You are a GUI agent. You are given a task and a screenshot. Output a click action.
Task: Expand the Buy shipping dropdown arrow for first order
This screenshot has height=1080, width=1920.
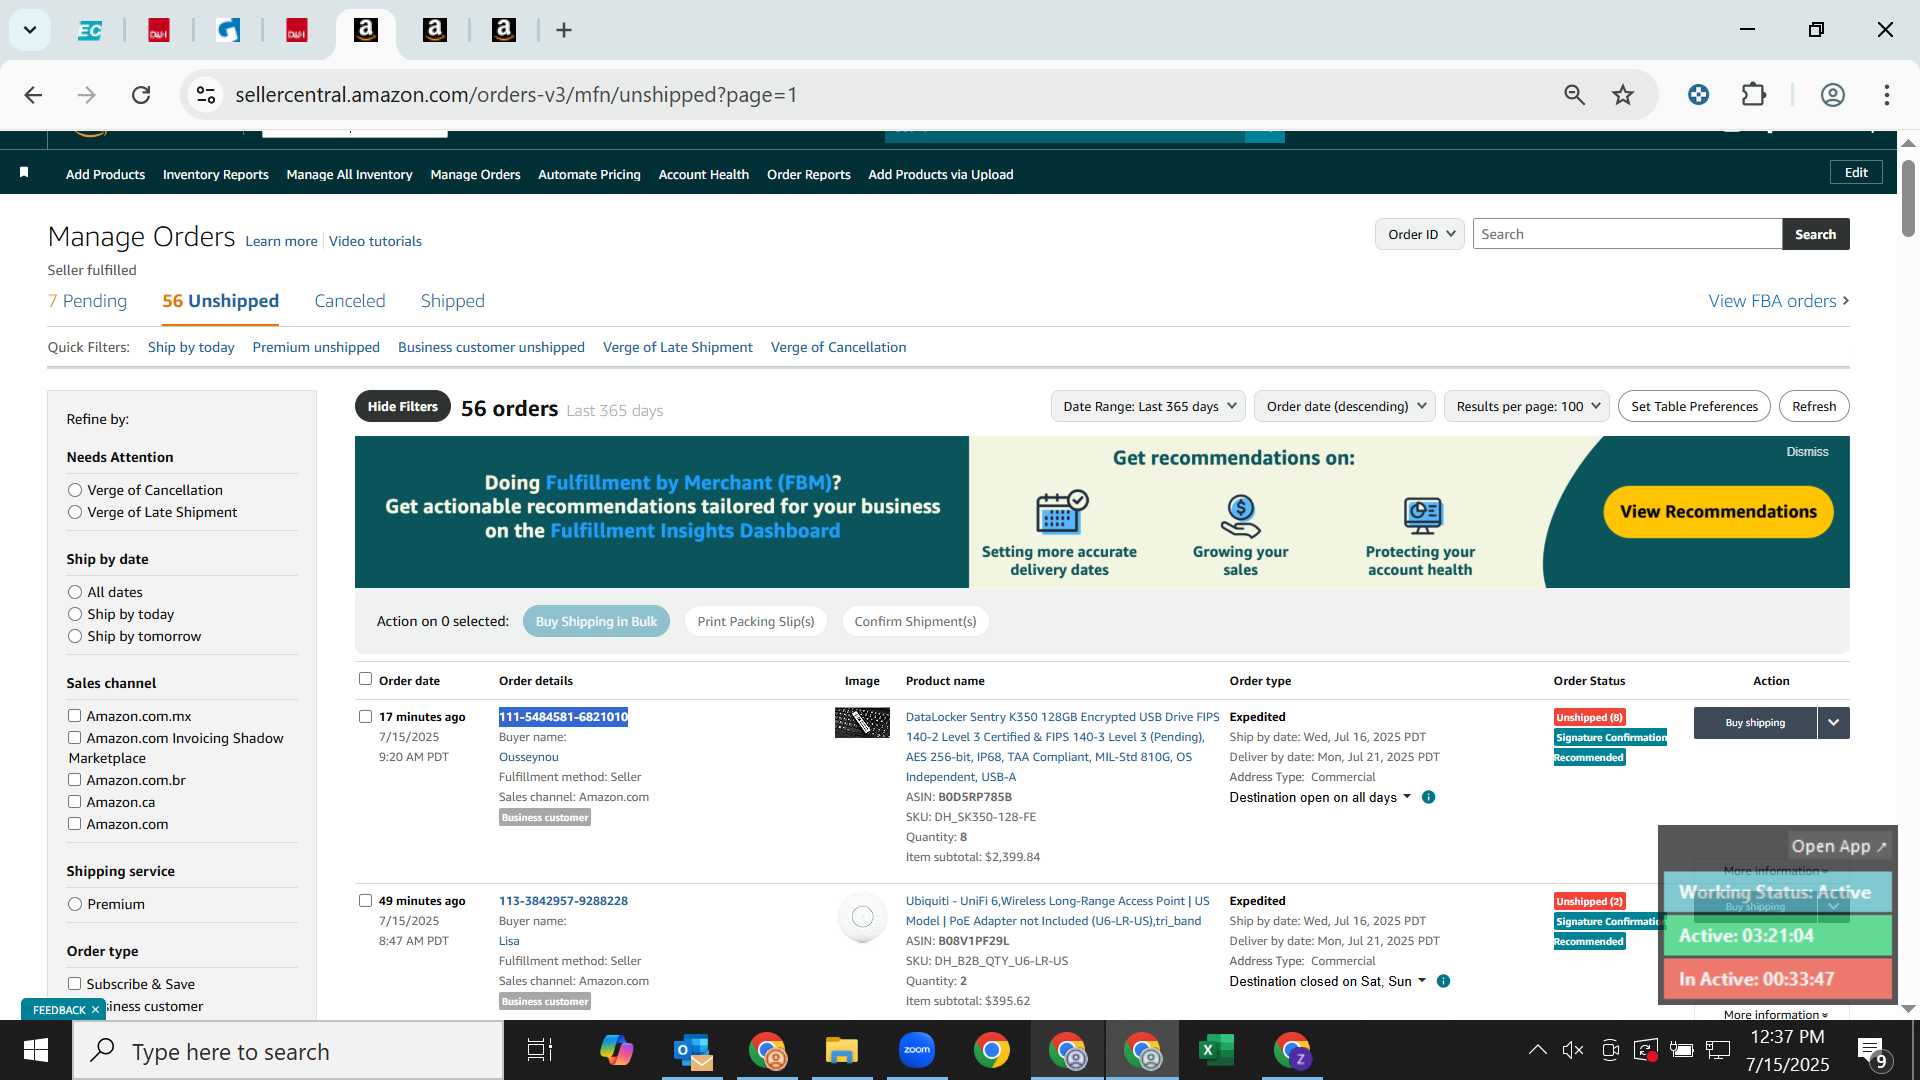[1833, 723]
